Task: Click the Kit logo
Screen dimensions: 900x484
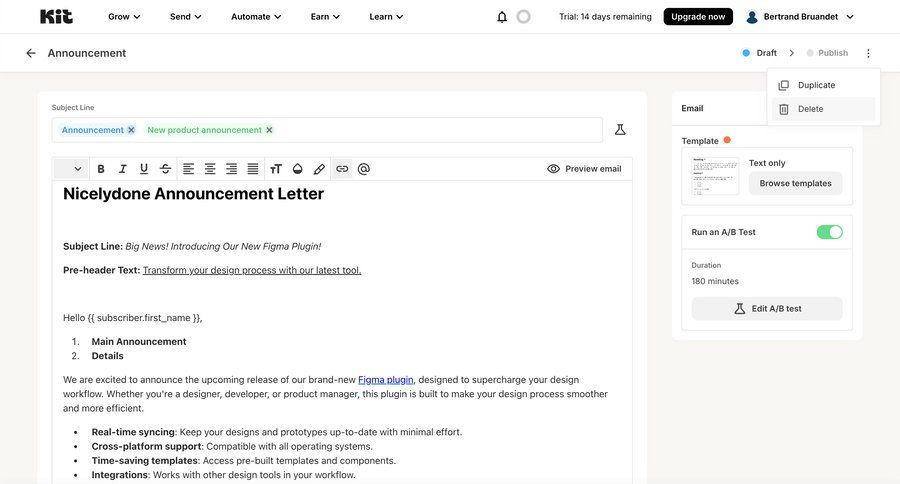Action: 56,17
